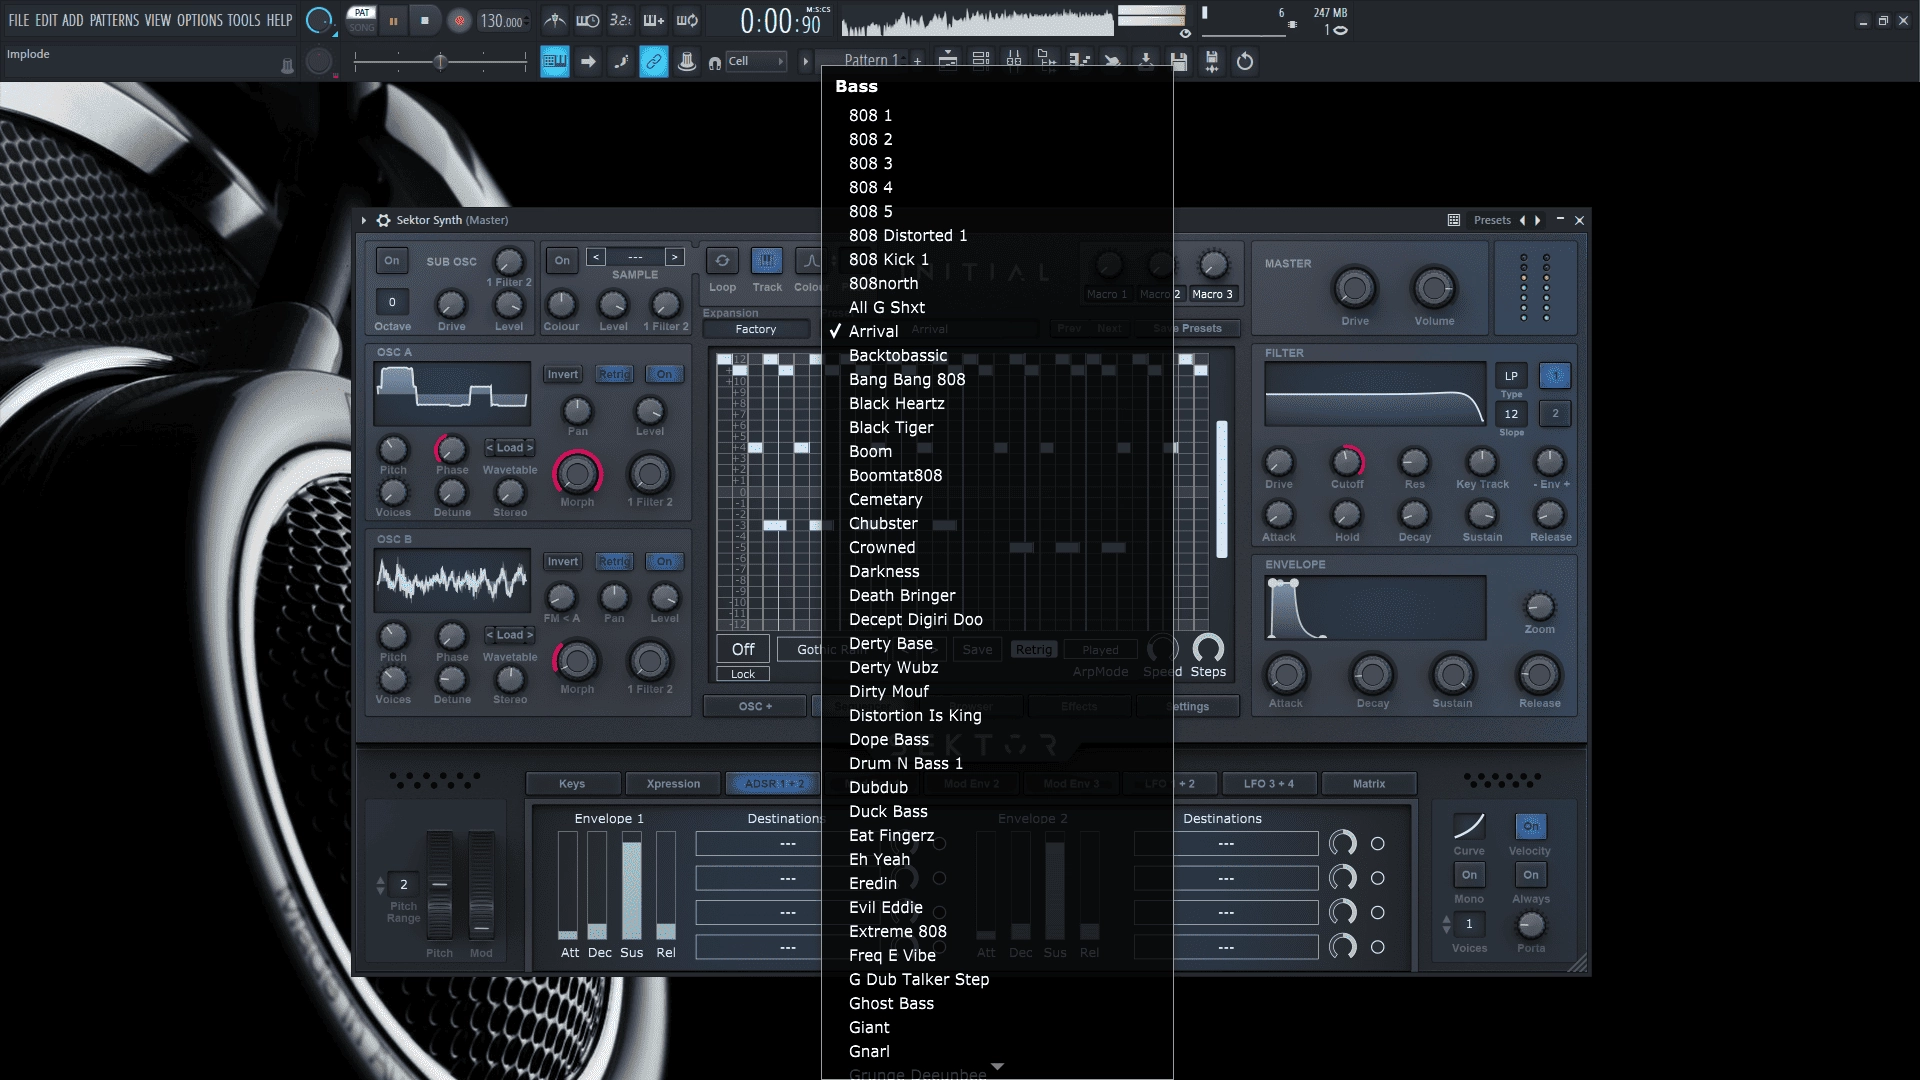1920x1080 pixels.
Task: Click the main pitch slider in toolbar
Action: 440,62
